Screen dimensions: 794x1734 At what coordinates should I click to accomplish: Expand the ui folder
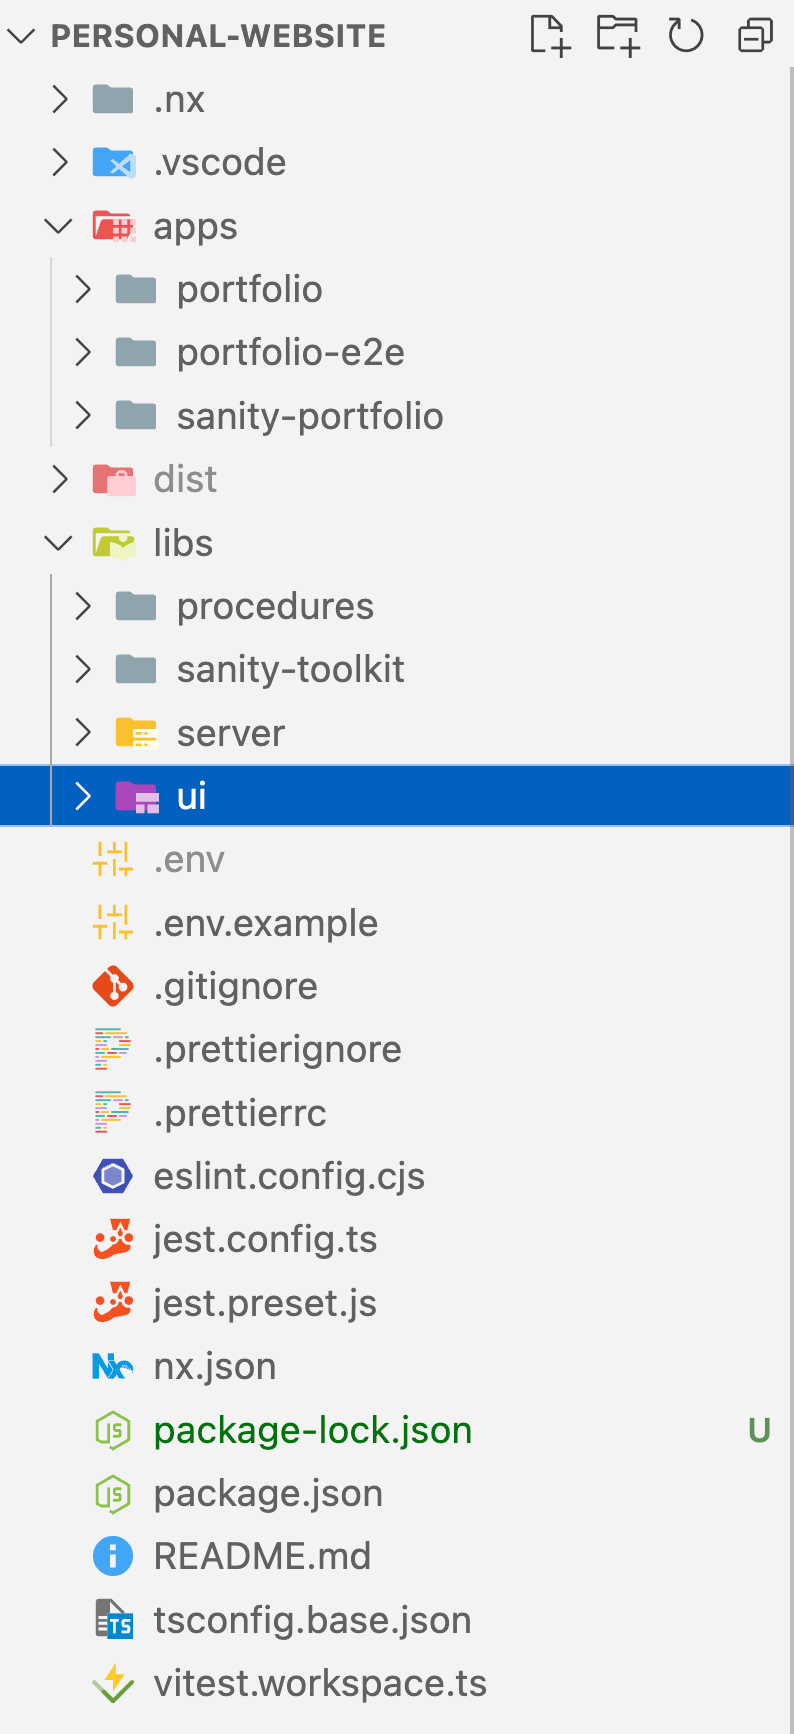pyautogui.click(x=83, y=797)
